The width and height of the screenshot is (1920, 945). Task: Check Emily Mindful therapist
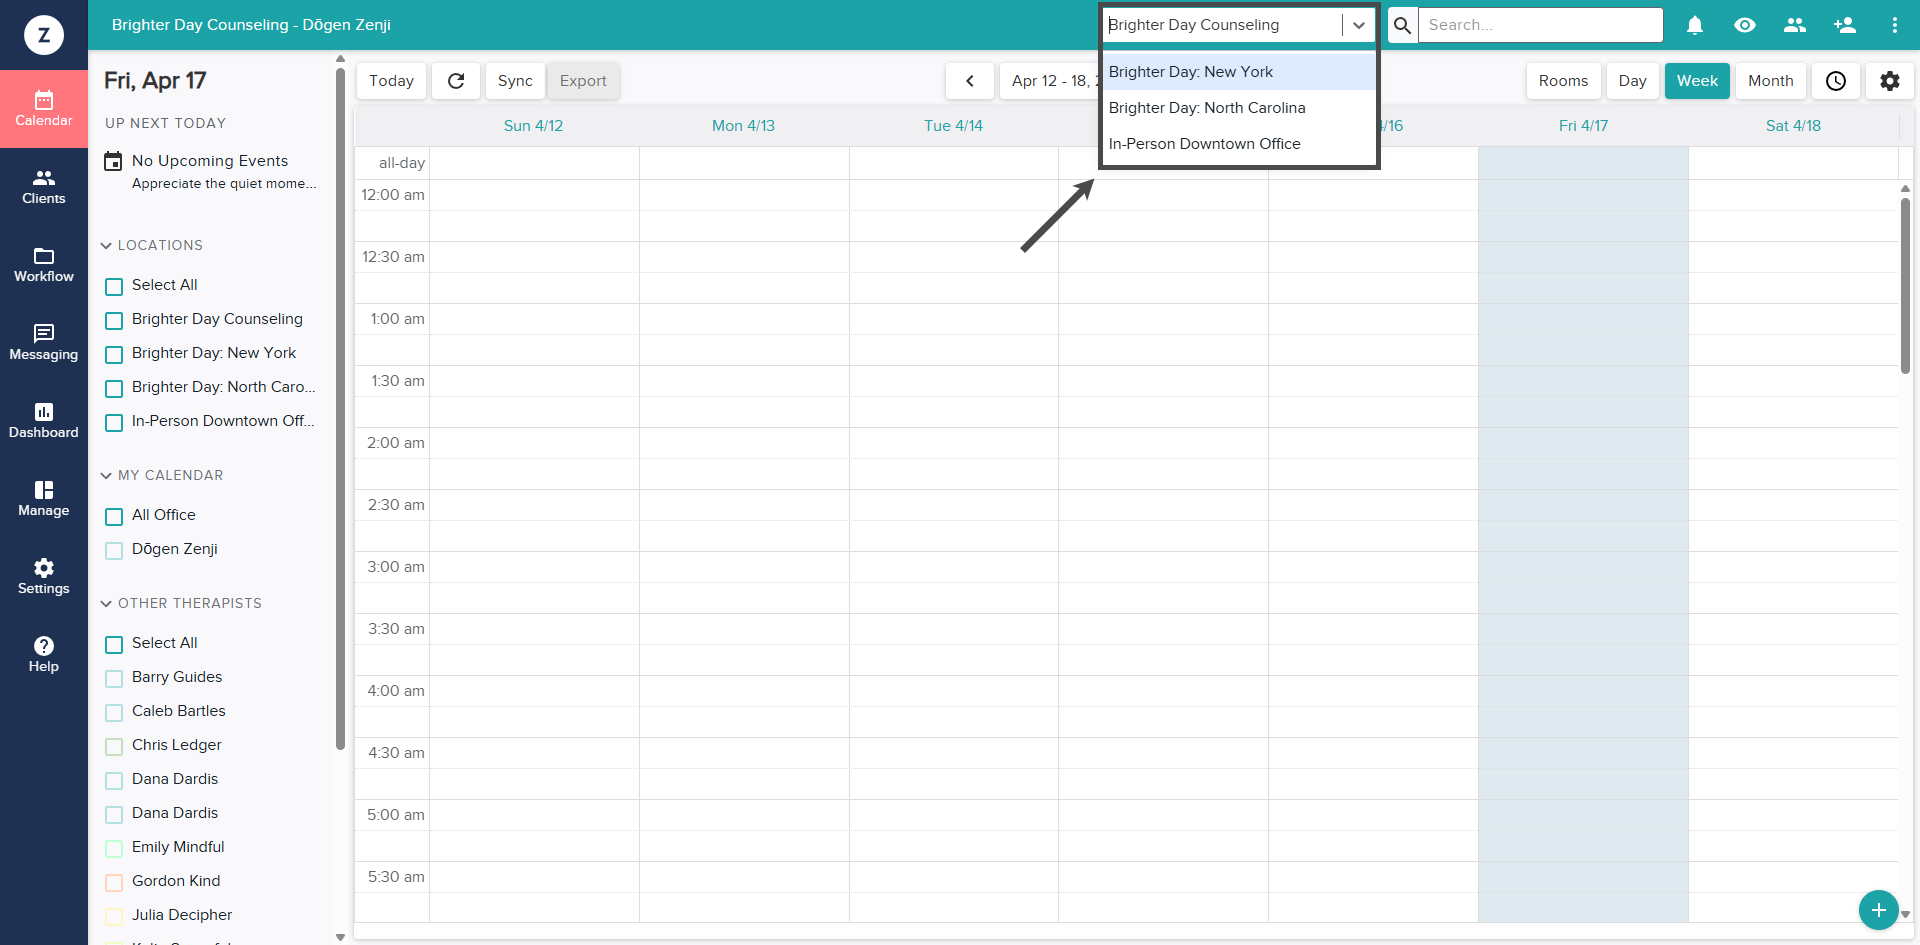(114, 848)
